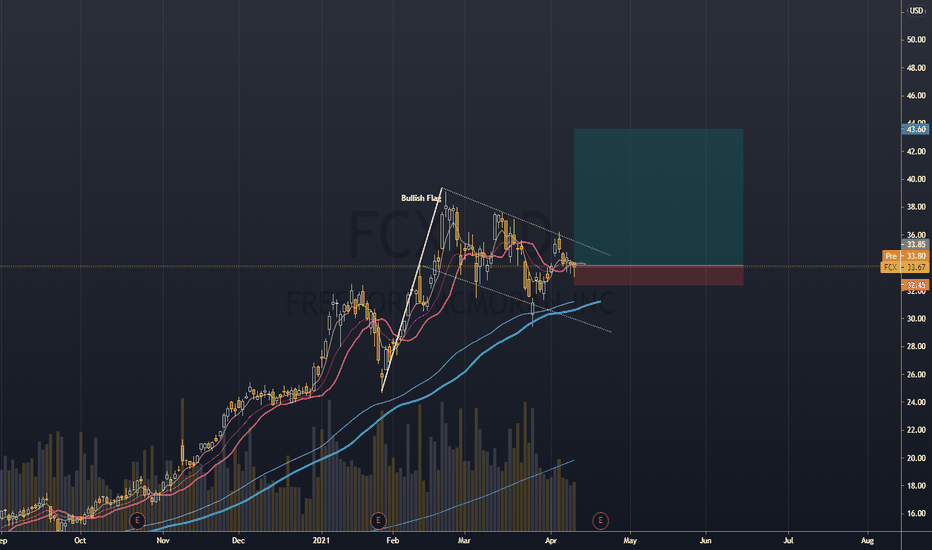Screen dimensions: 932x550
Task: Click the 38.00 price axis label
Action: (x=916, y=207)
